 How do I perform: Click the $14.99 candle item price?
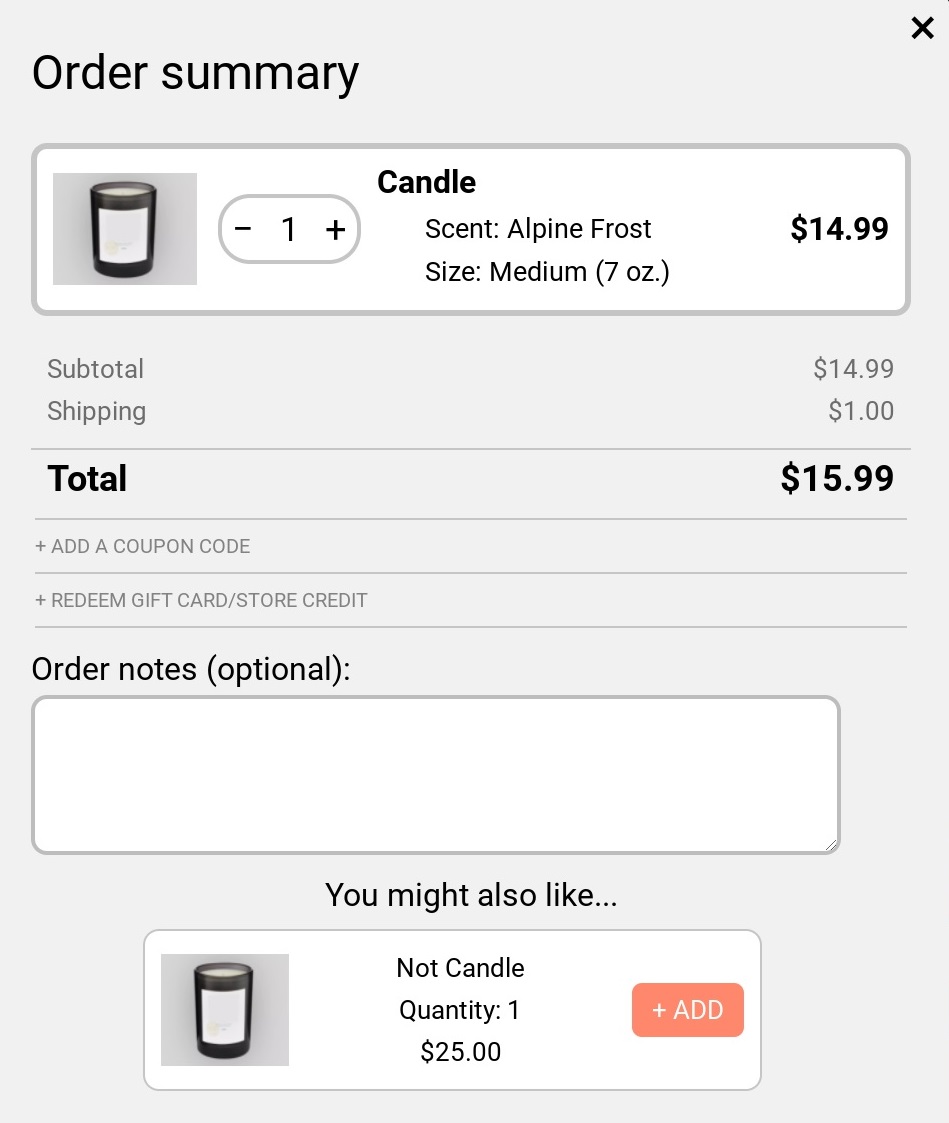[x=839, y=229]
